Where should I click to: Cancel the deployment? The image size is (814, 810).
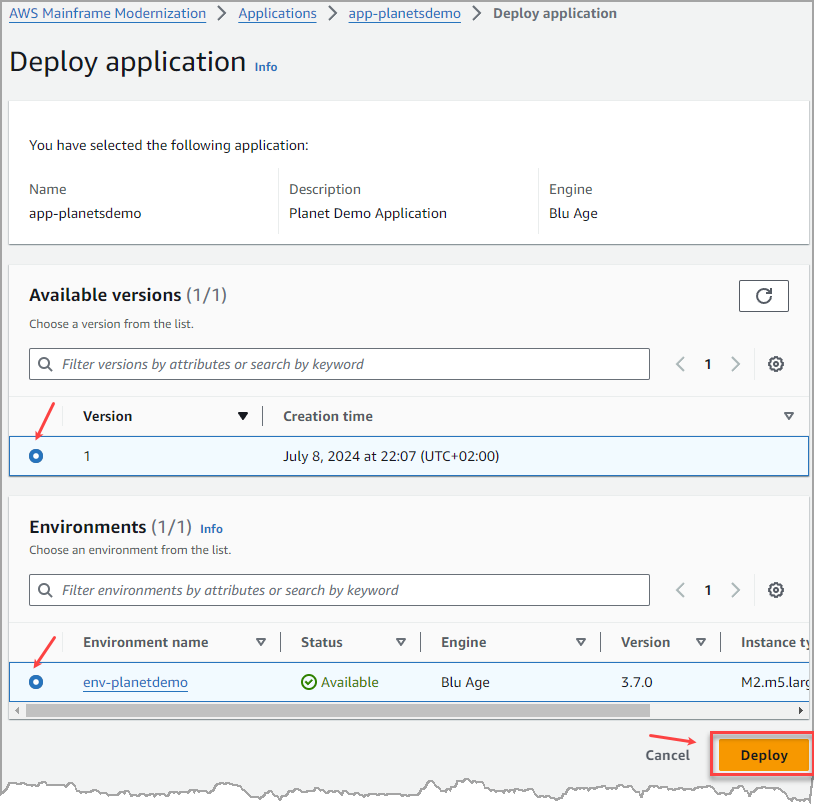coord(667,755)
